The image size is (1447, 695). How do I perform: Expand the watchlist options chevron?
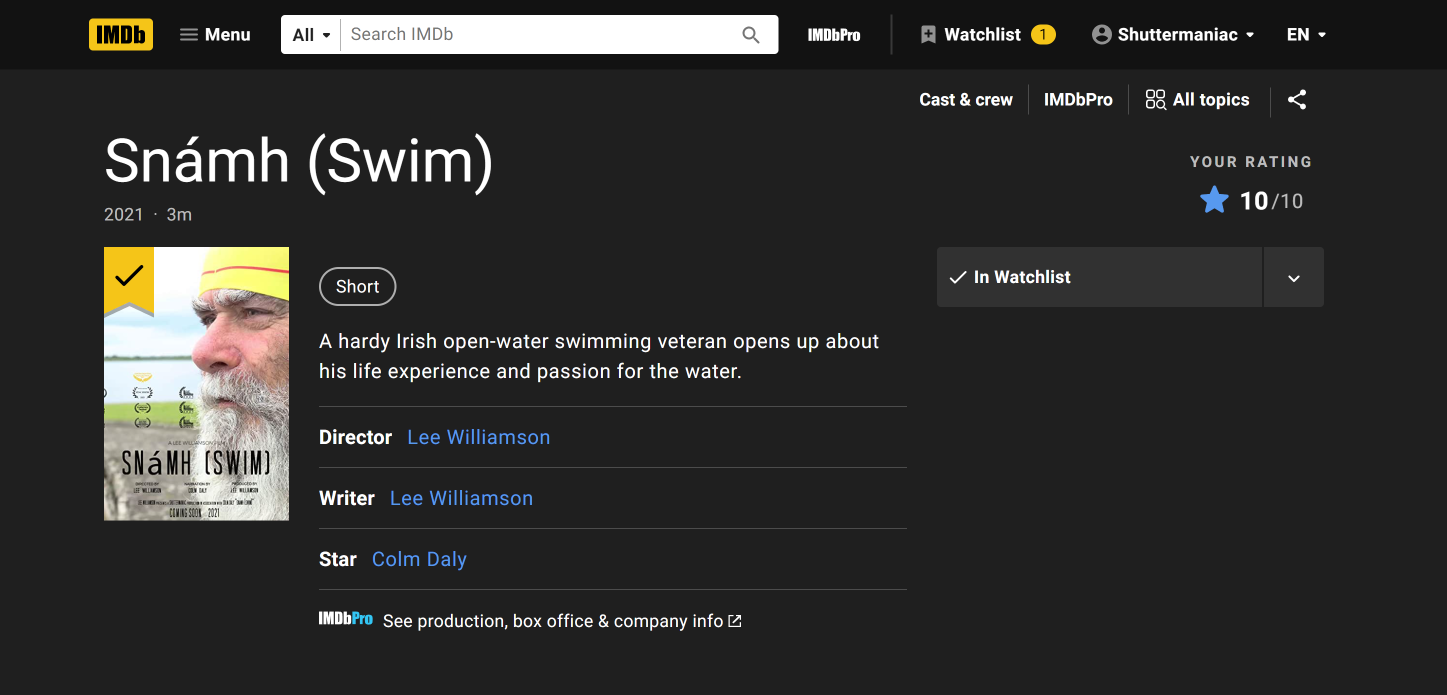[x=1294, y=277]
